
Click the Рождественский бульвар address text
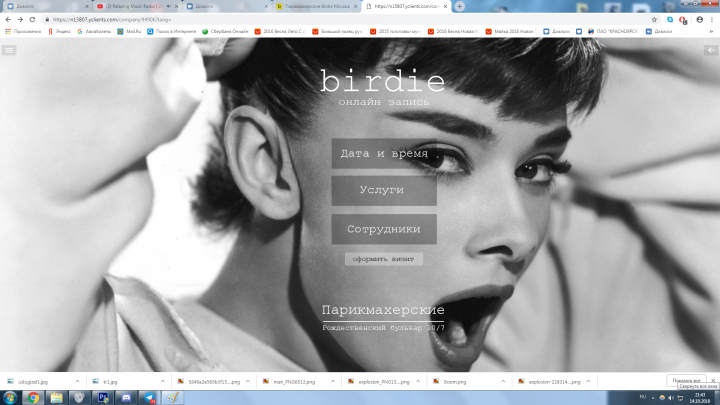(x=383, y=328)
